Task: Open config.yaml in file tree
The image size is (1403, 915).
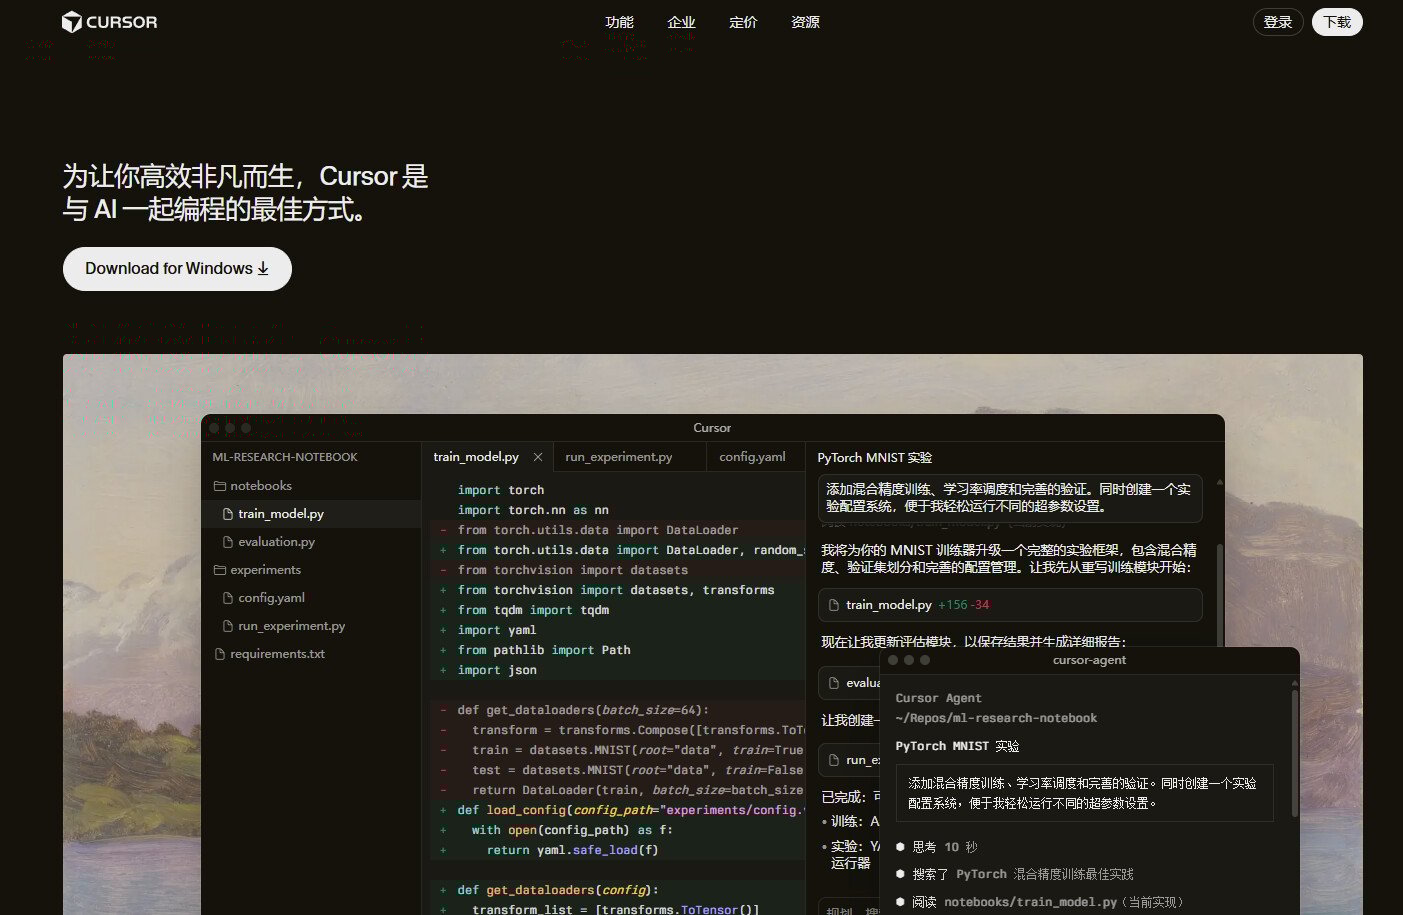Action: coord(311,598)
